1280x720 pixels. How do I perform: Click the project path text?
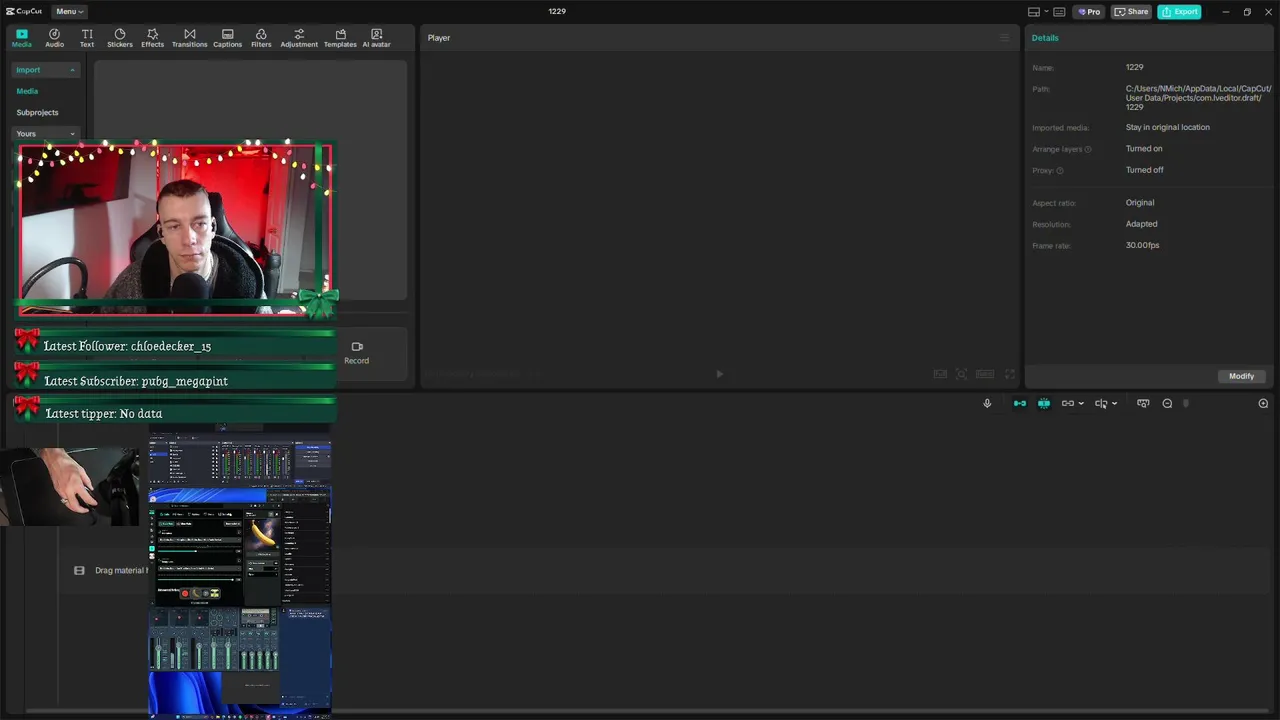1198,98
